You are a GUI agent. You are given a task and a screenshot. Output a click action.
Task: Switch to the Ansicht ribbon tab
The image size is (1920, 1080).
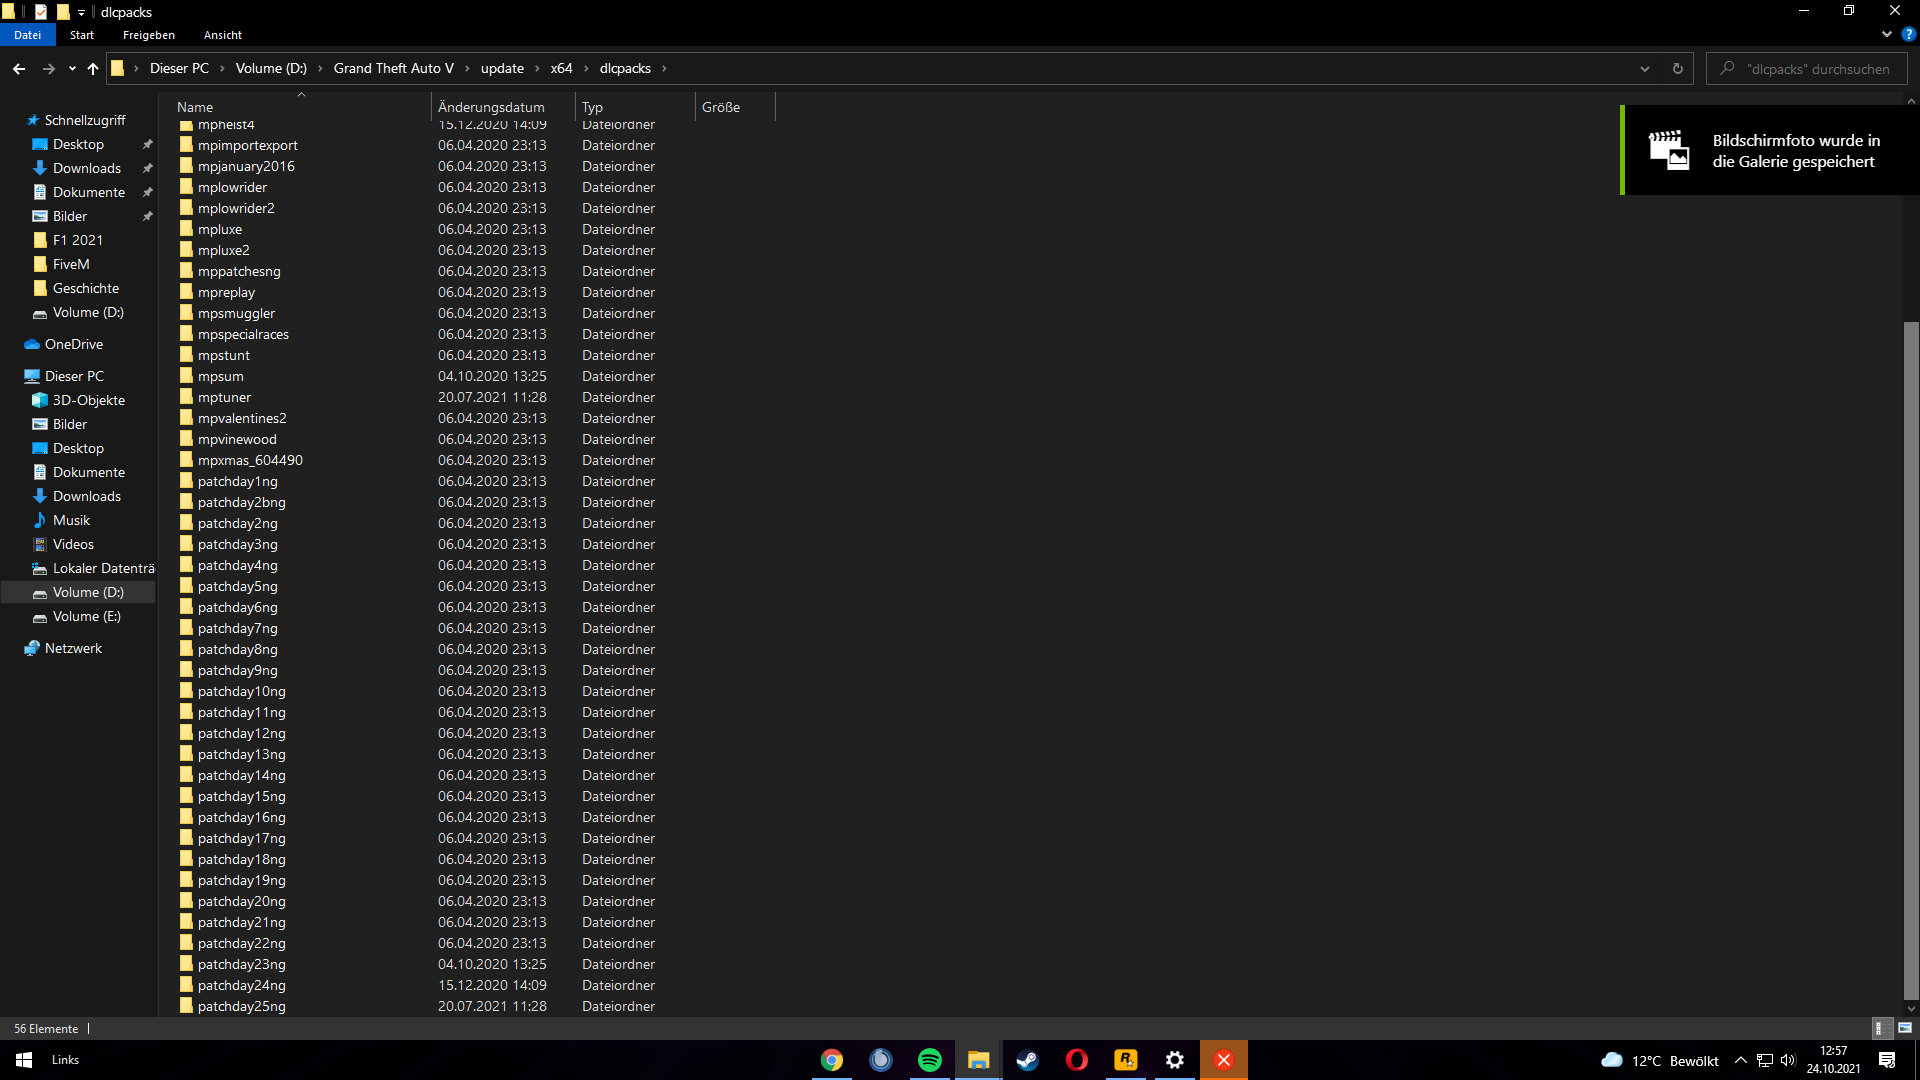(x=222, y=34)
